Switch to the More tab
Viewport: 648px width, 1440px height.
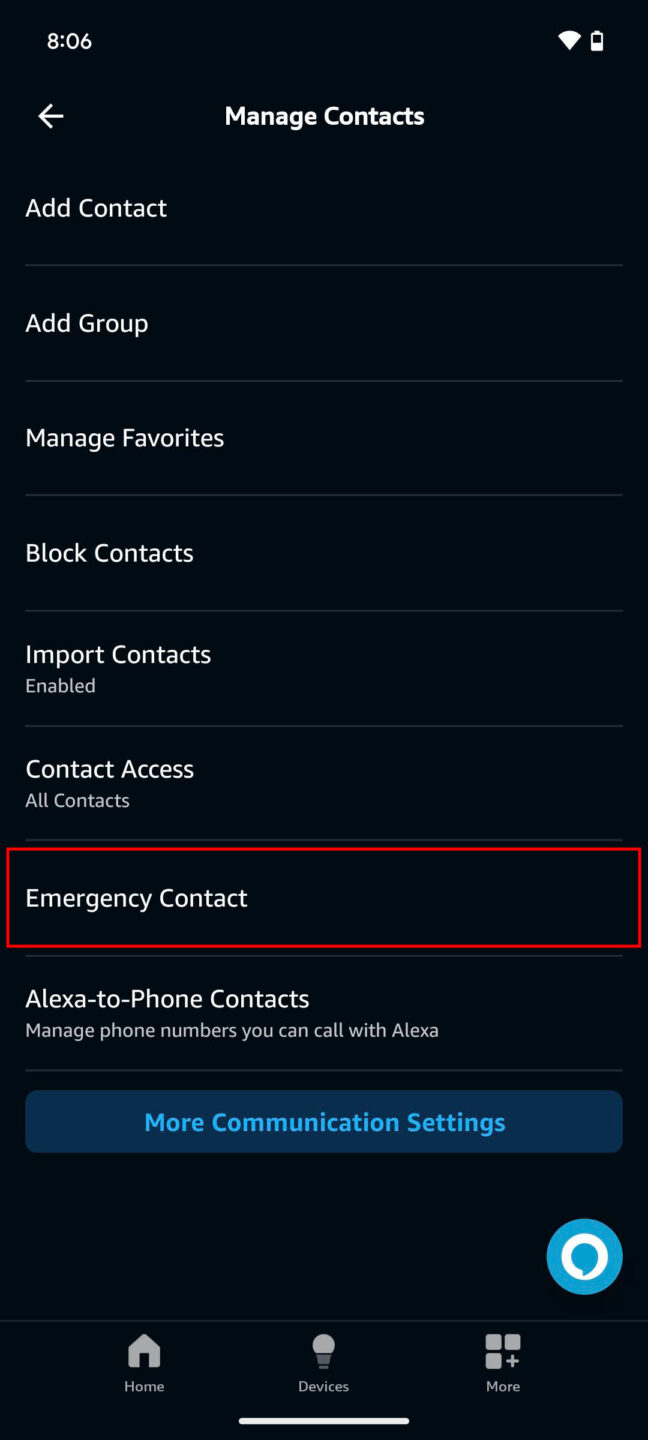pyautogui.click(x=503, y=1363)
